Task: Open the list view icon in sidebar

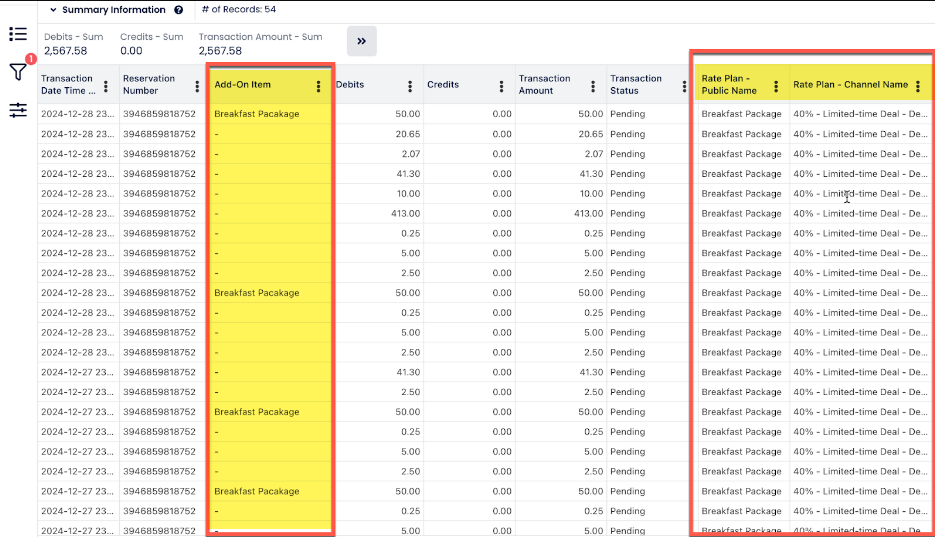Action: tap(18, 35)
